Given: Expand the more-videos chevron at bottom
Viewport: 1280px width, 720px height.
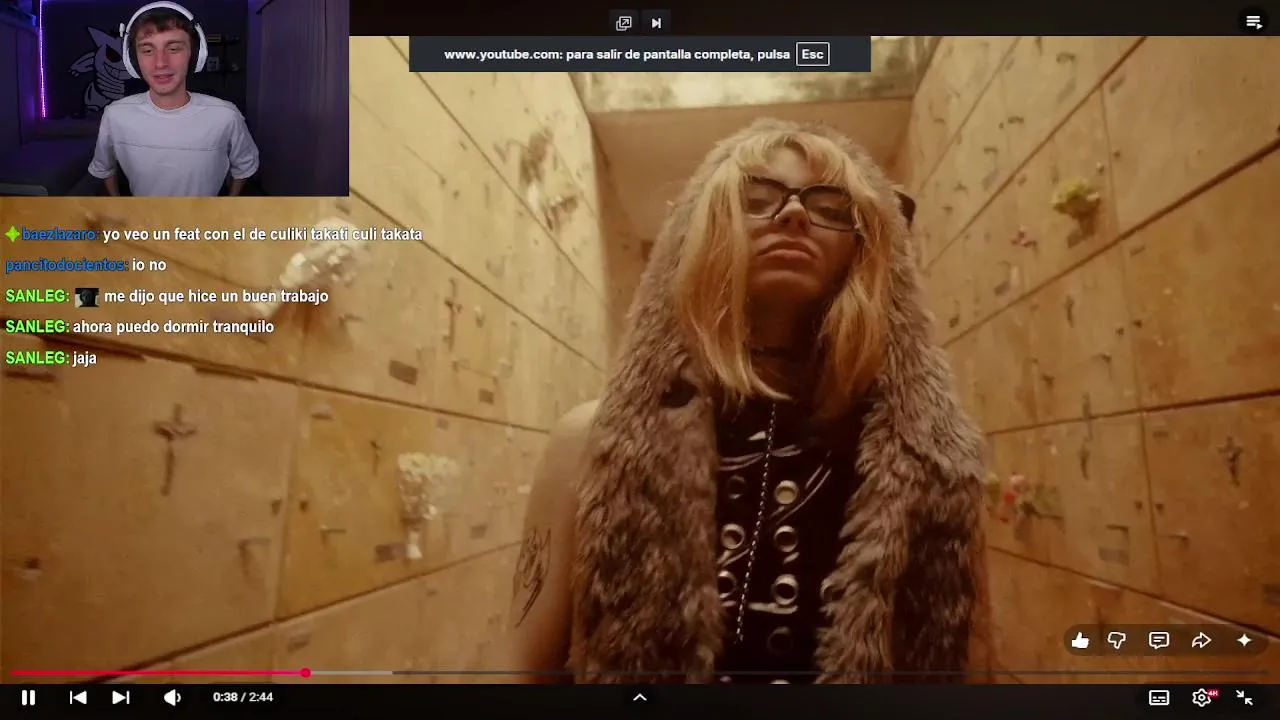Looking at the screenshot, I should [640, 697].
